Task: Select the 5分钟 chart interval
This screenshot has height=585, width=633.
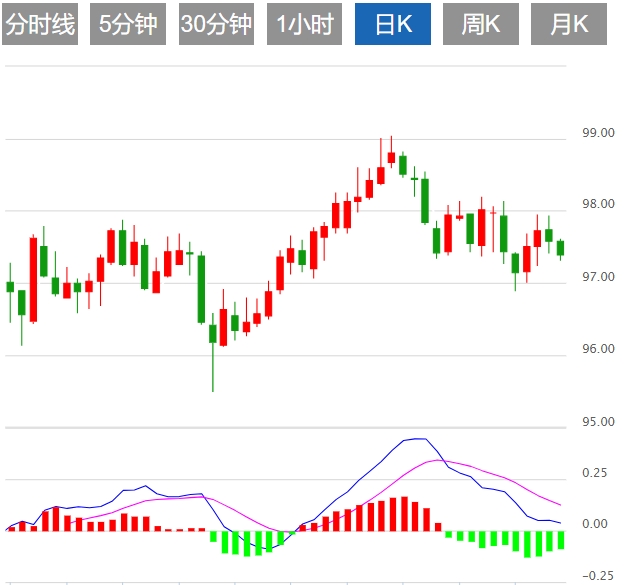Action: coord(128,25)
